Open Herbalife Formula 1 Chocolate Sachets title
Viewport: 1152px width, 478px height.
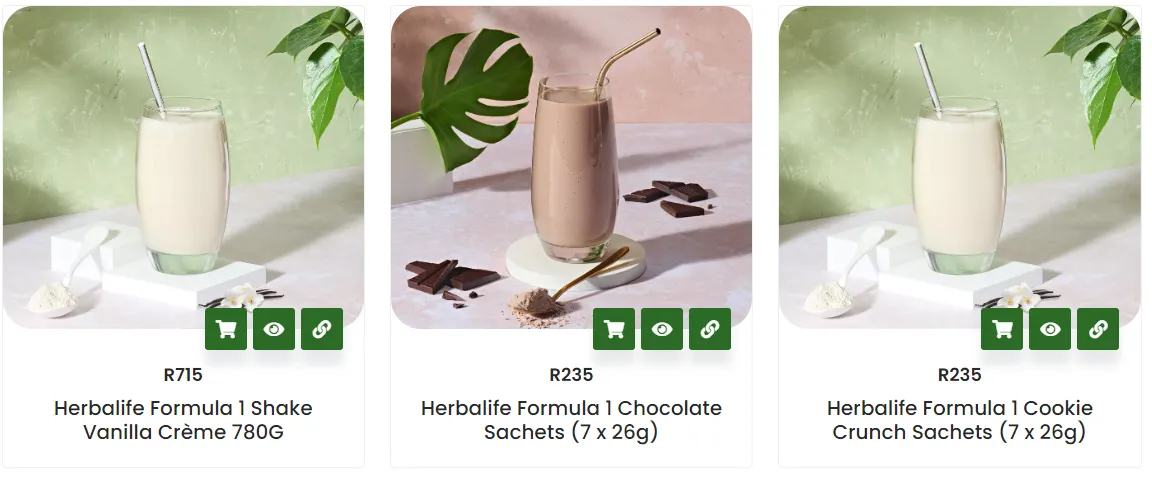571,420
